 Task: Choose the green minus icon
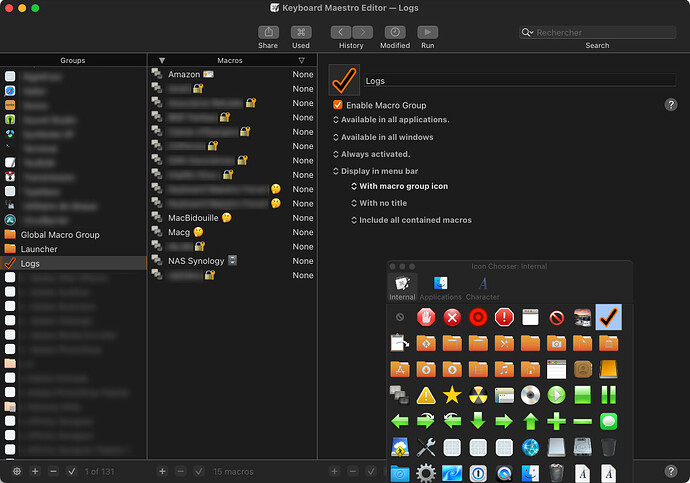583,421
